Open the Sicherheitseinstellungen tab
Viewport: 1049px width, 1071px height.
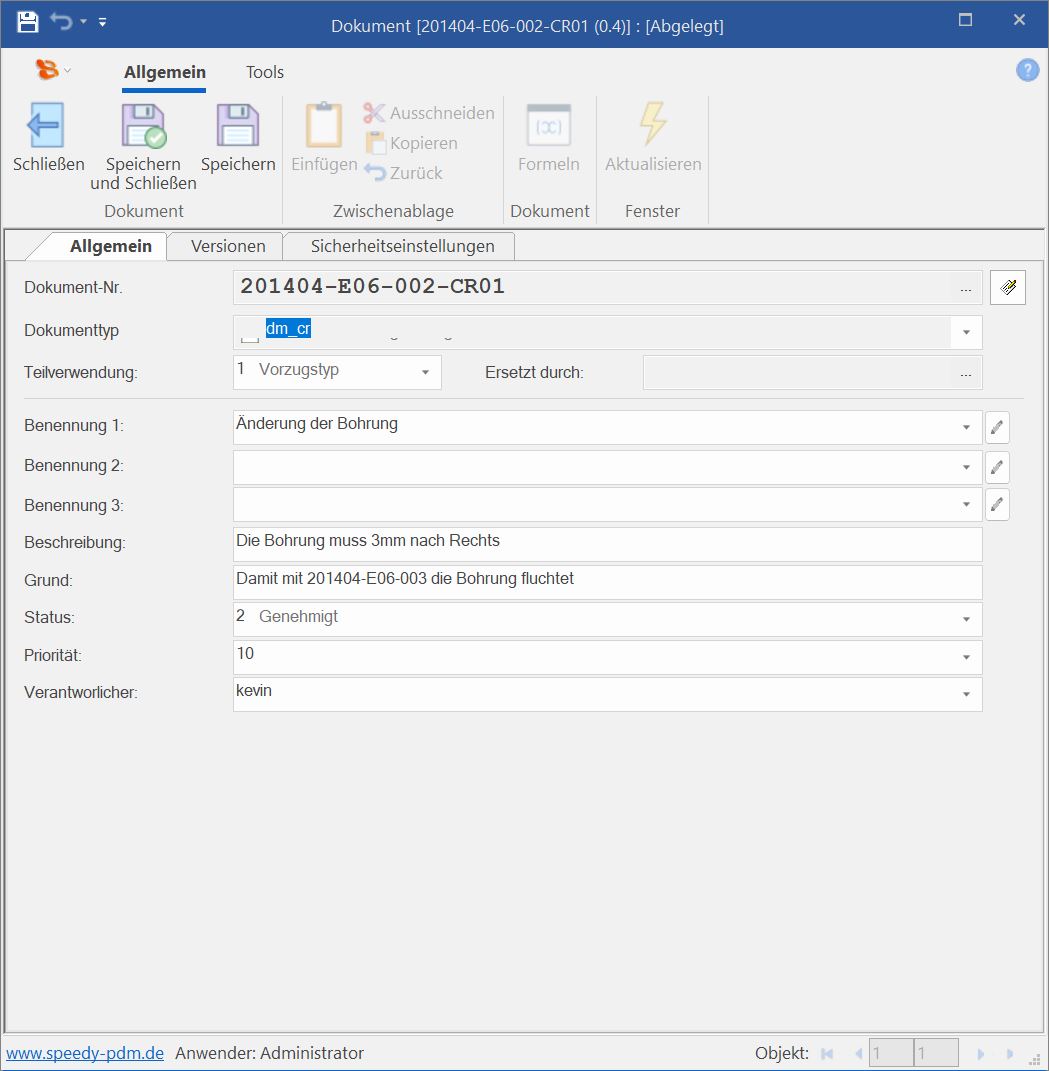click(402, 246)
